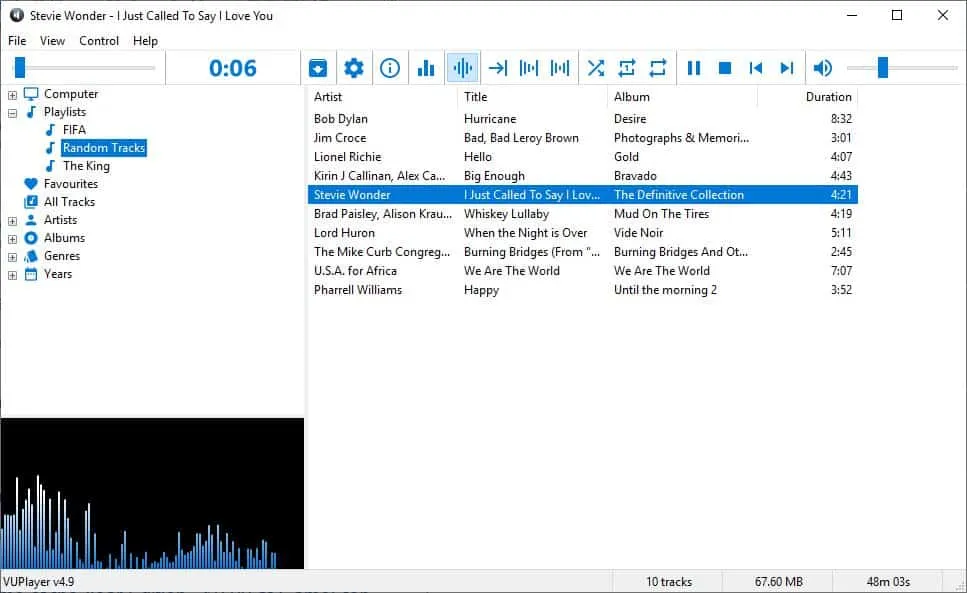Screen dimensions: 967x593
Task: Select the Whiskey Lullaby track
Action: (x=506, y=214)
